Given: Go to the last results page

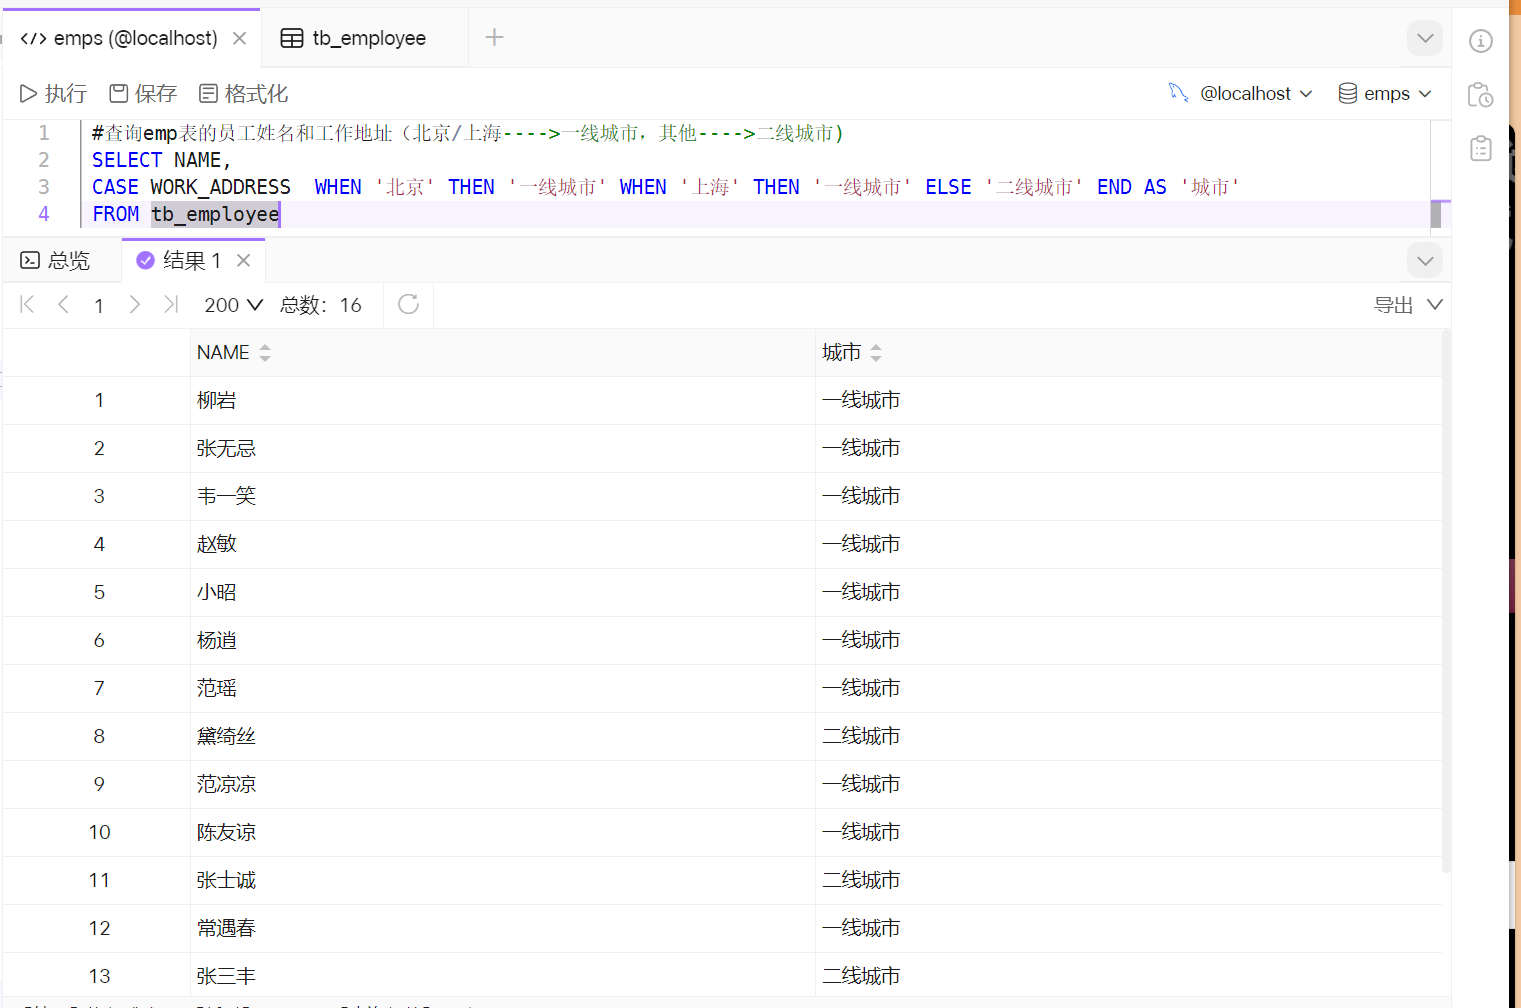Looking at the screenshot, I should click(171, 305).
